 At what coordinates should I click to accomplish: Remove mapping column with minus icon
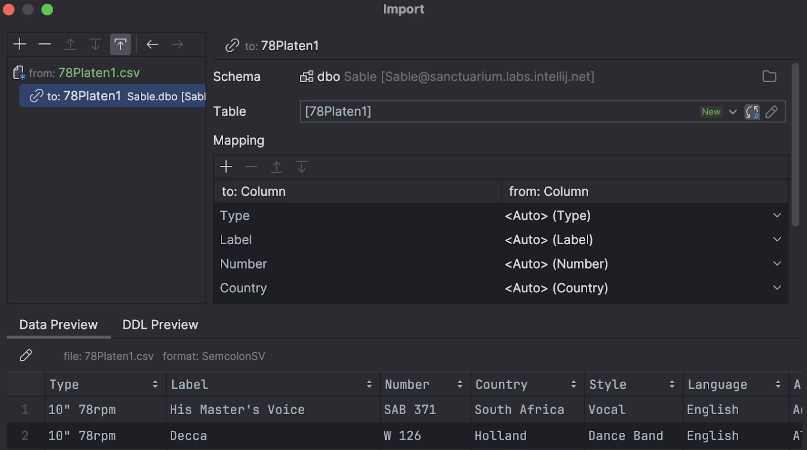(251, 166)
